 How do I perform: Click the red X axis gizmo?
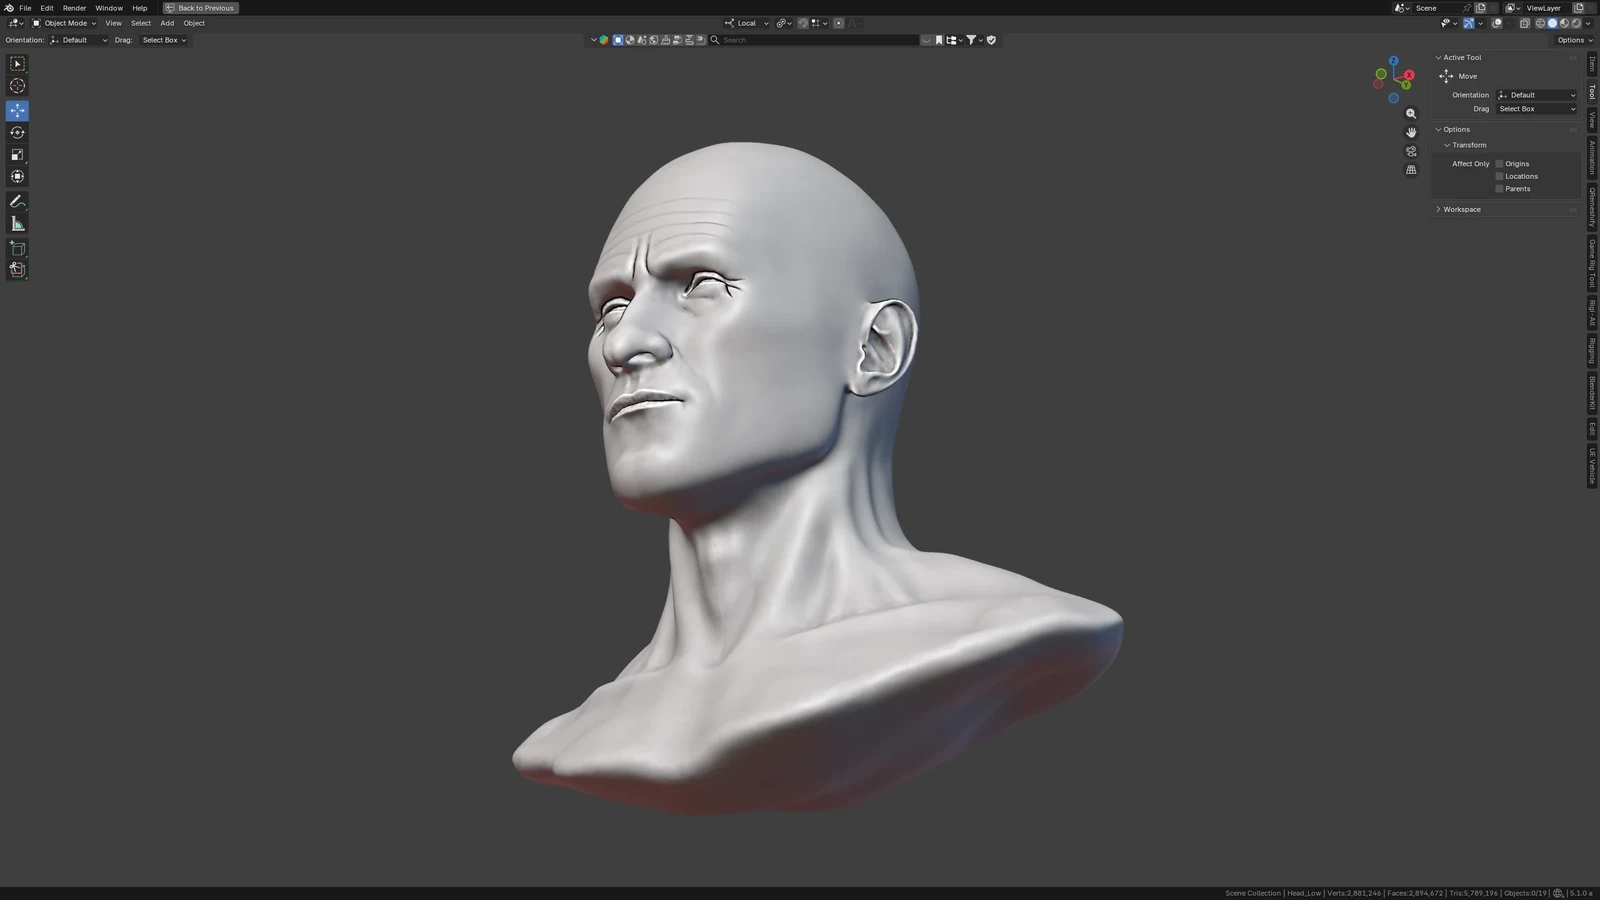tap(1409, 75)
